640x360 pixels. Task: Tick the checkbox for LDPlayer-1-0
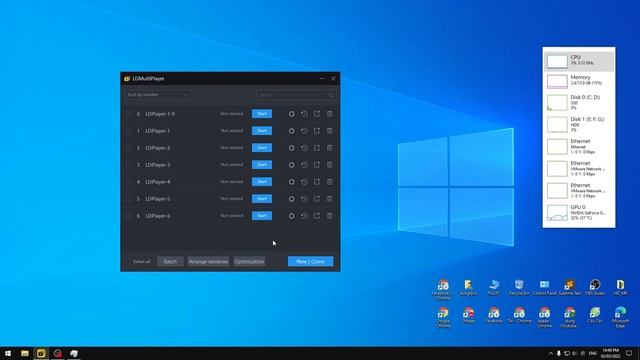[x=128, y=114]
